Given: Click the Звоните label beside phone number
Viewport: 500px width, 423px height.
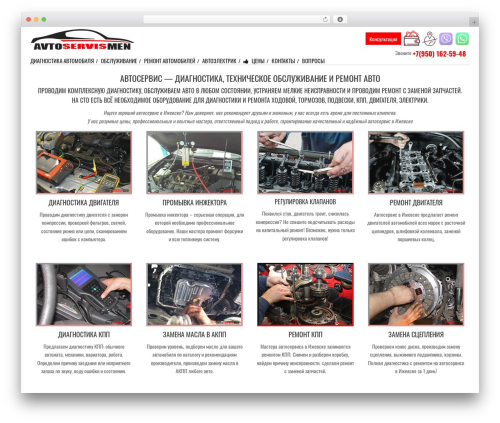Looking at the screenshot, I should 403,53.
